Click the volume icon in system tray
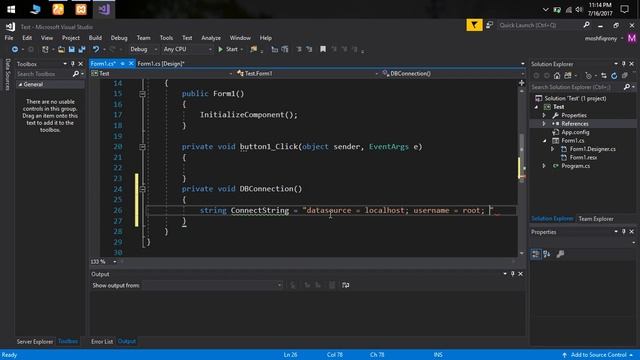The height and width of the screenshot is (360, 640). coord(579,9)
